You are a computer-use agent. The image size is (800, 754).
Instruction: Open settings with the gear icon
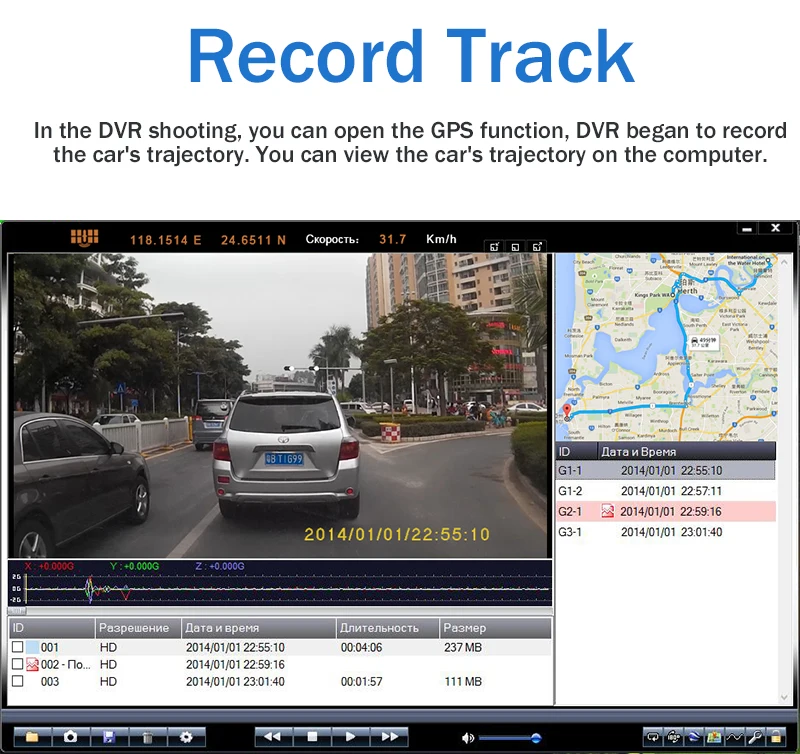186,737
